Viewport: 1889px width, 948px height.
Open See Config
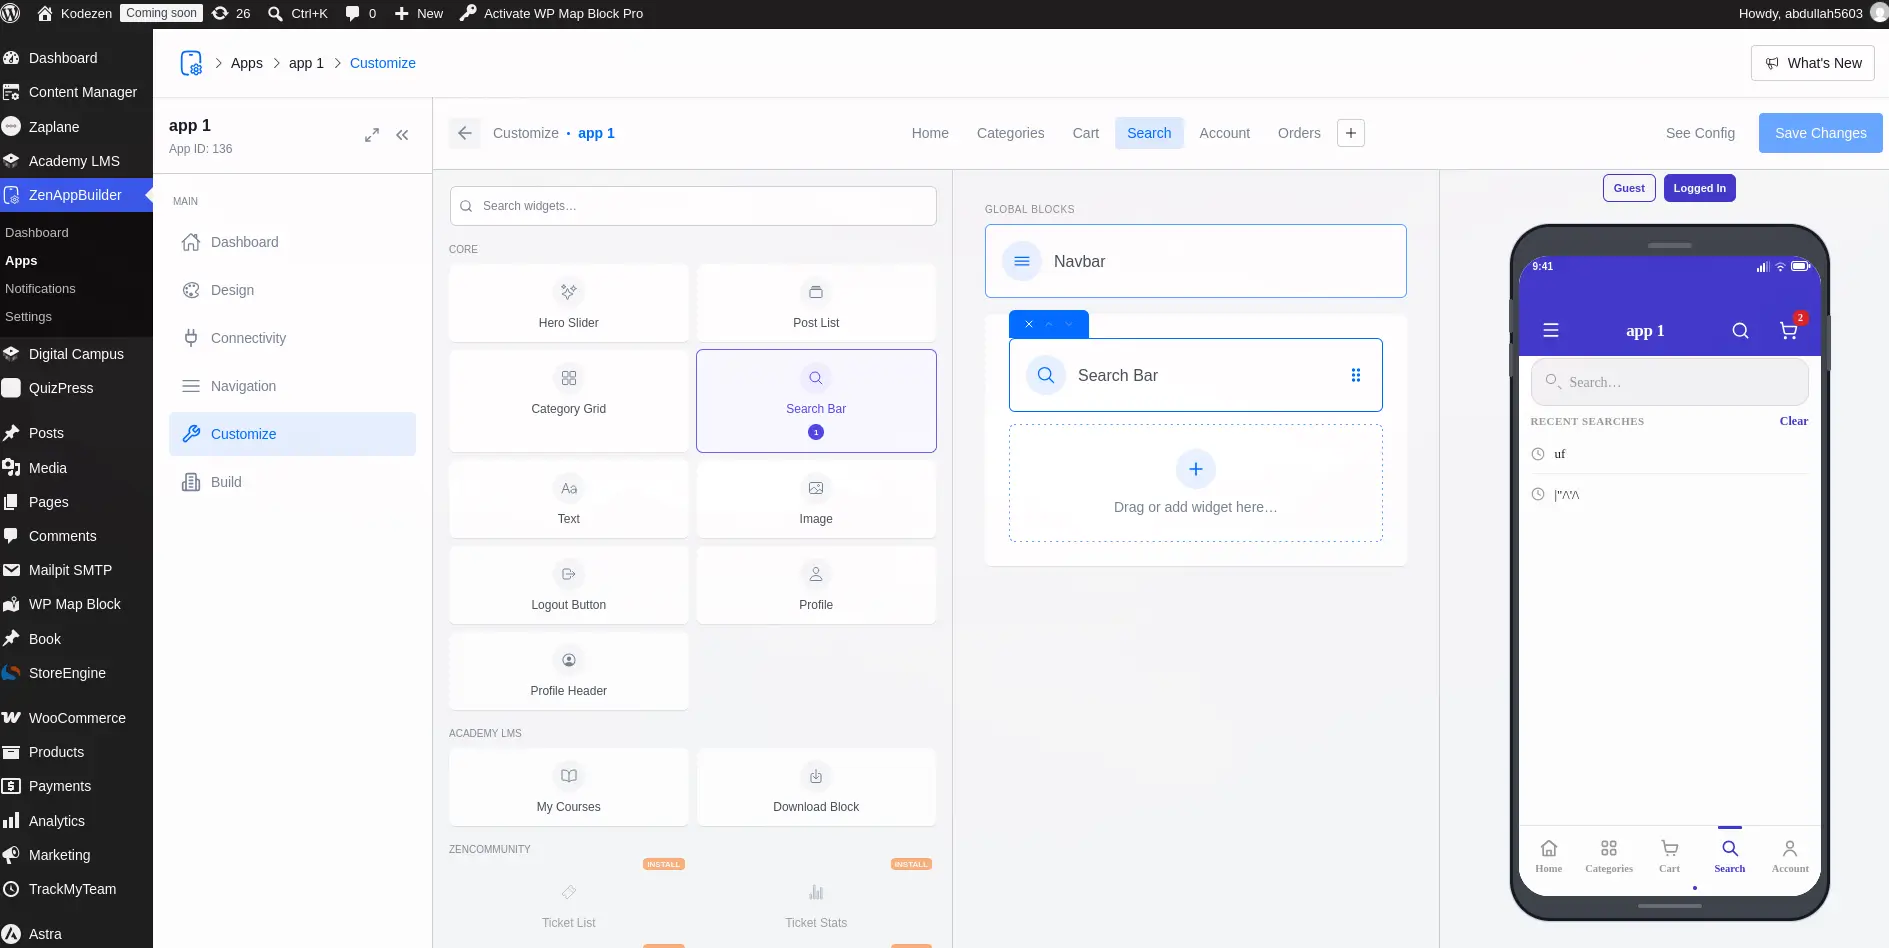pyautogui.click(x=1700, y=133)
